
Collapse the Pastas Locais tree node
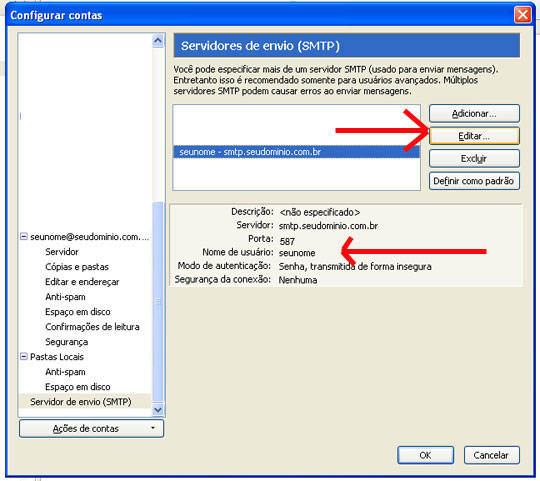[x=24, y=356]
